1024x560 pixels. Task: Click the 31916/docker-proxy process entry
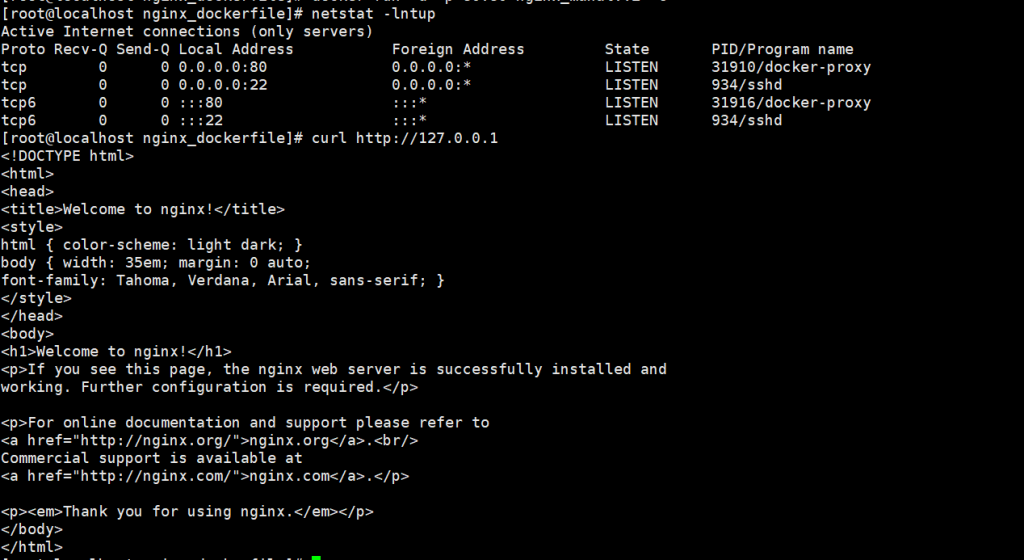pyautogui.click(x=791, y=102)
